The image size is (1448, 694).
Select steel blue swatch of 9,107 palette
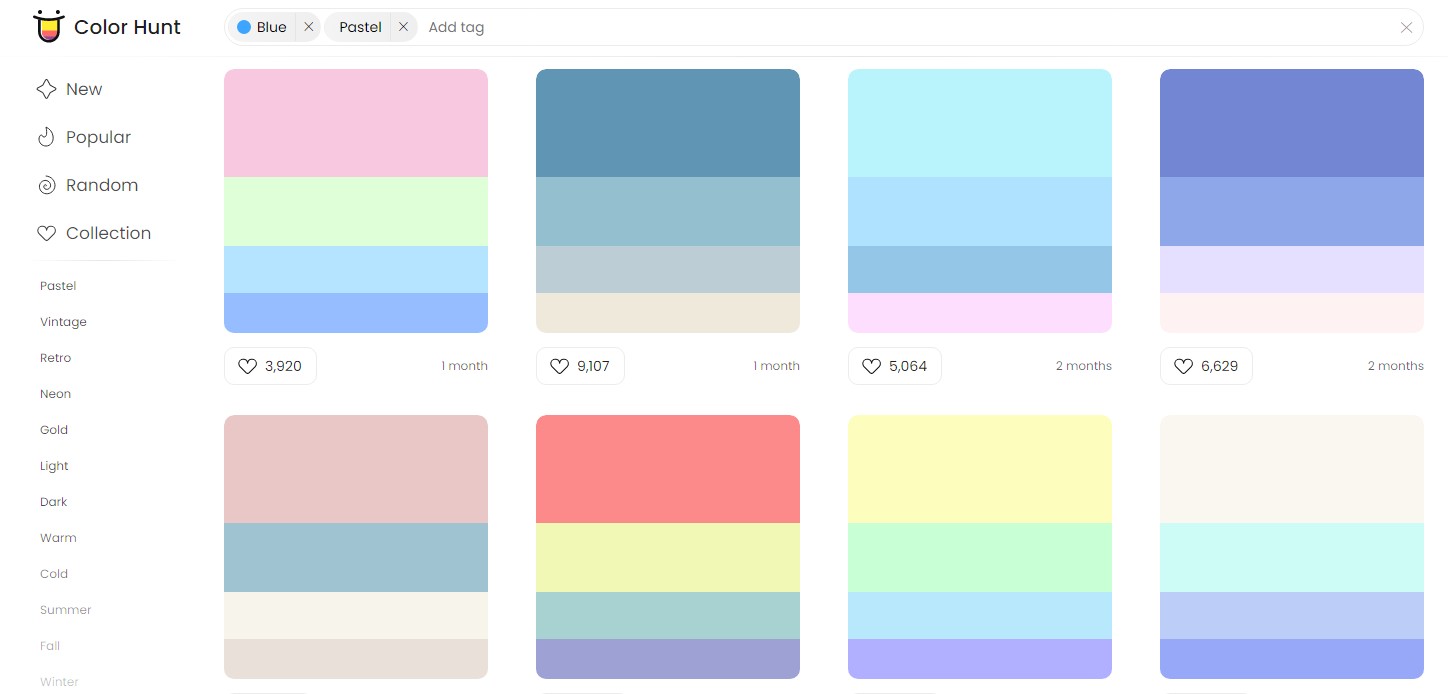668,123
